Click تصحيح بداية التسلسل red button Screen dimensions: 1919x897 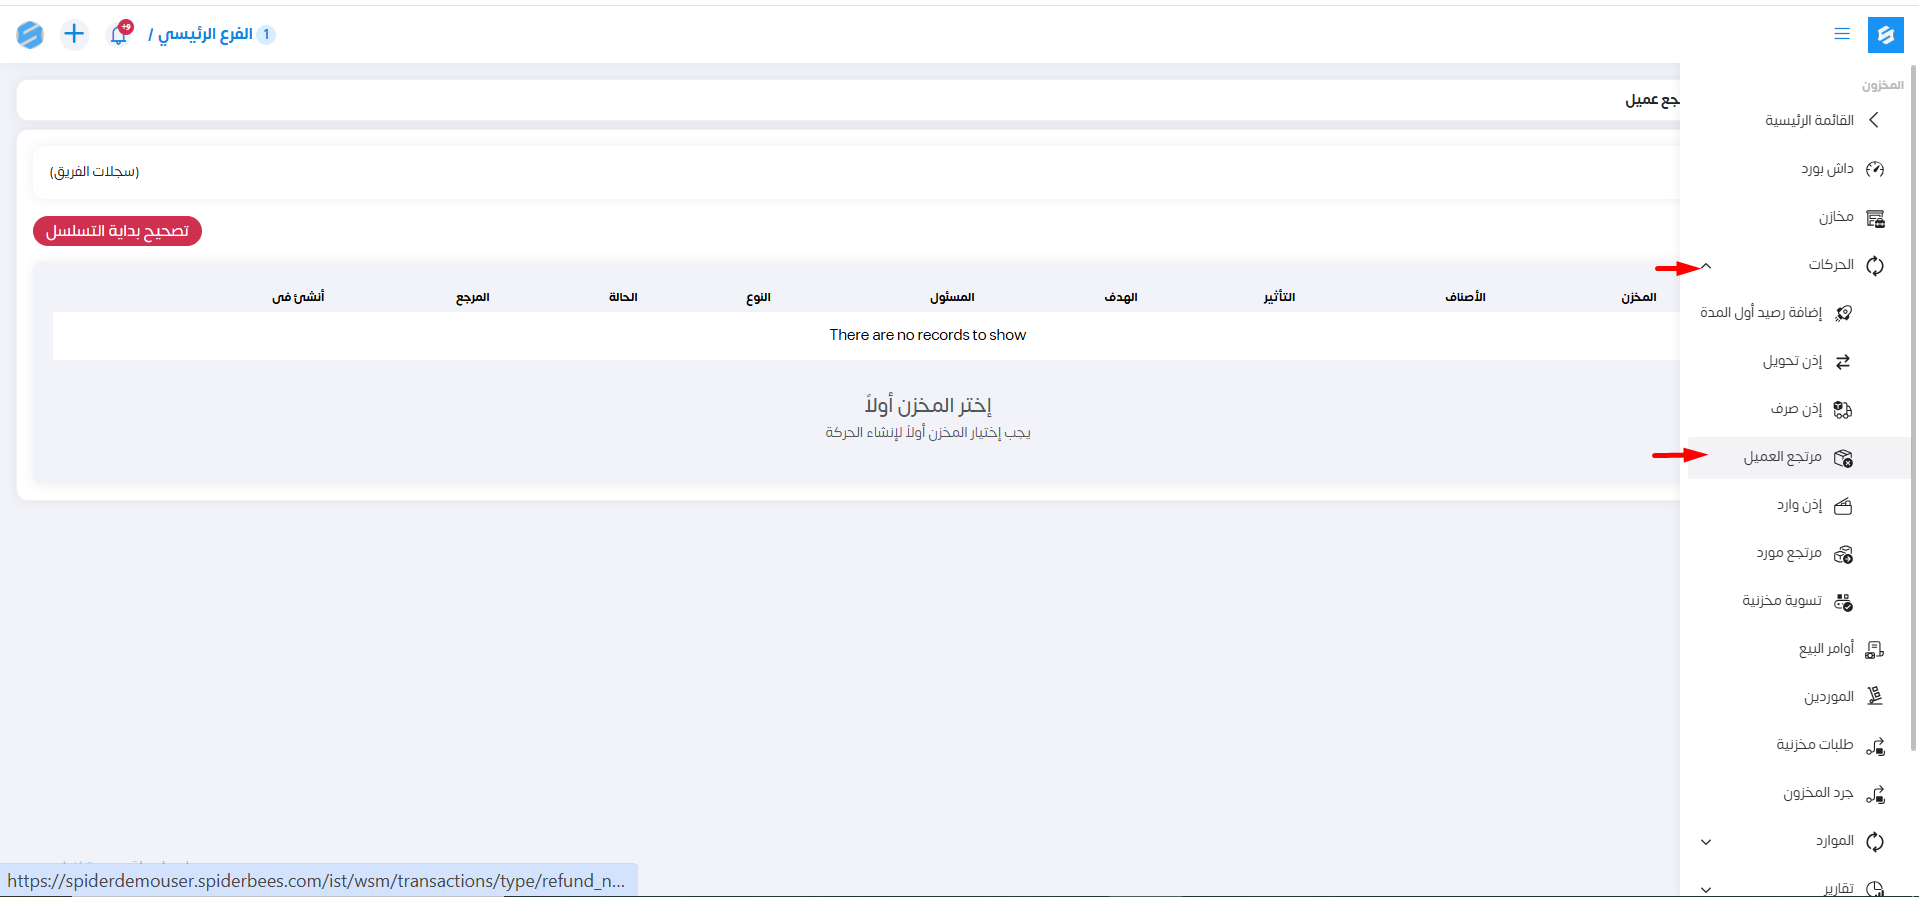click(x=117, y=231)
